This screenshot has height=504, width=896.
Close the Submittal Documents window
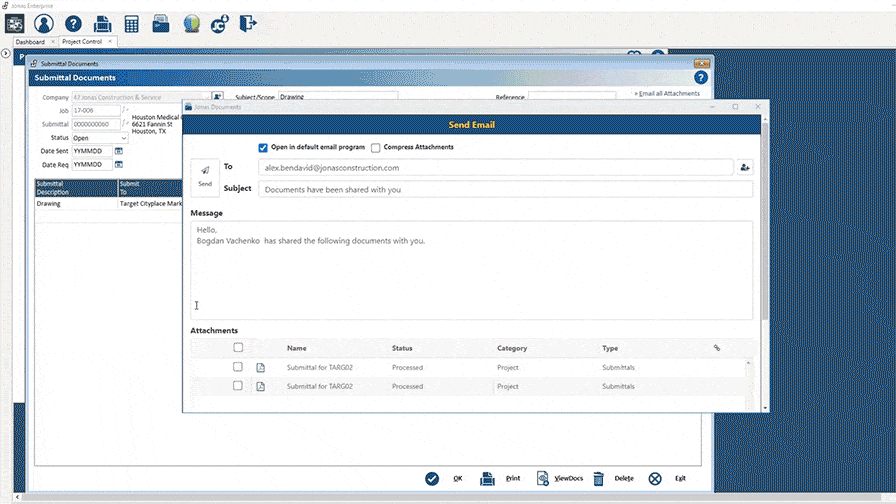[702, 63]
